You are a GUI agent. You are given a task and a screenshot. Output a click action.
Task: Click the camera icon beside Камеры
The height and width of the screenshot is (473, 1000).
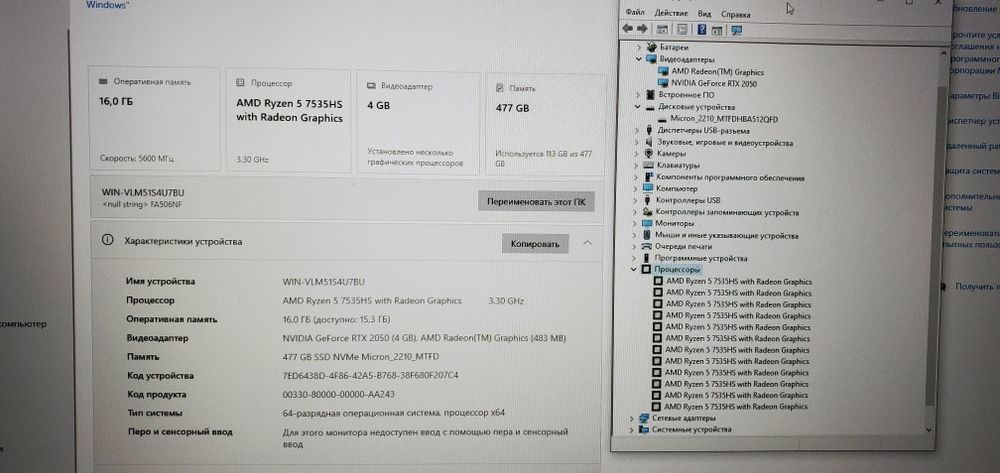coord(649,154)
